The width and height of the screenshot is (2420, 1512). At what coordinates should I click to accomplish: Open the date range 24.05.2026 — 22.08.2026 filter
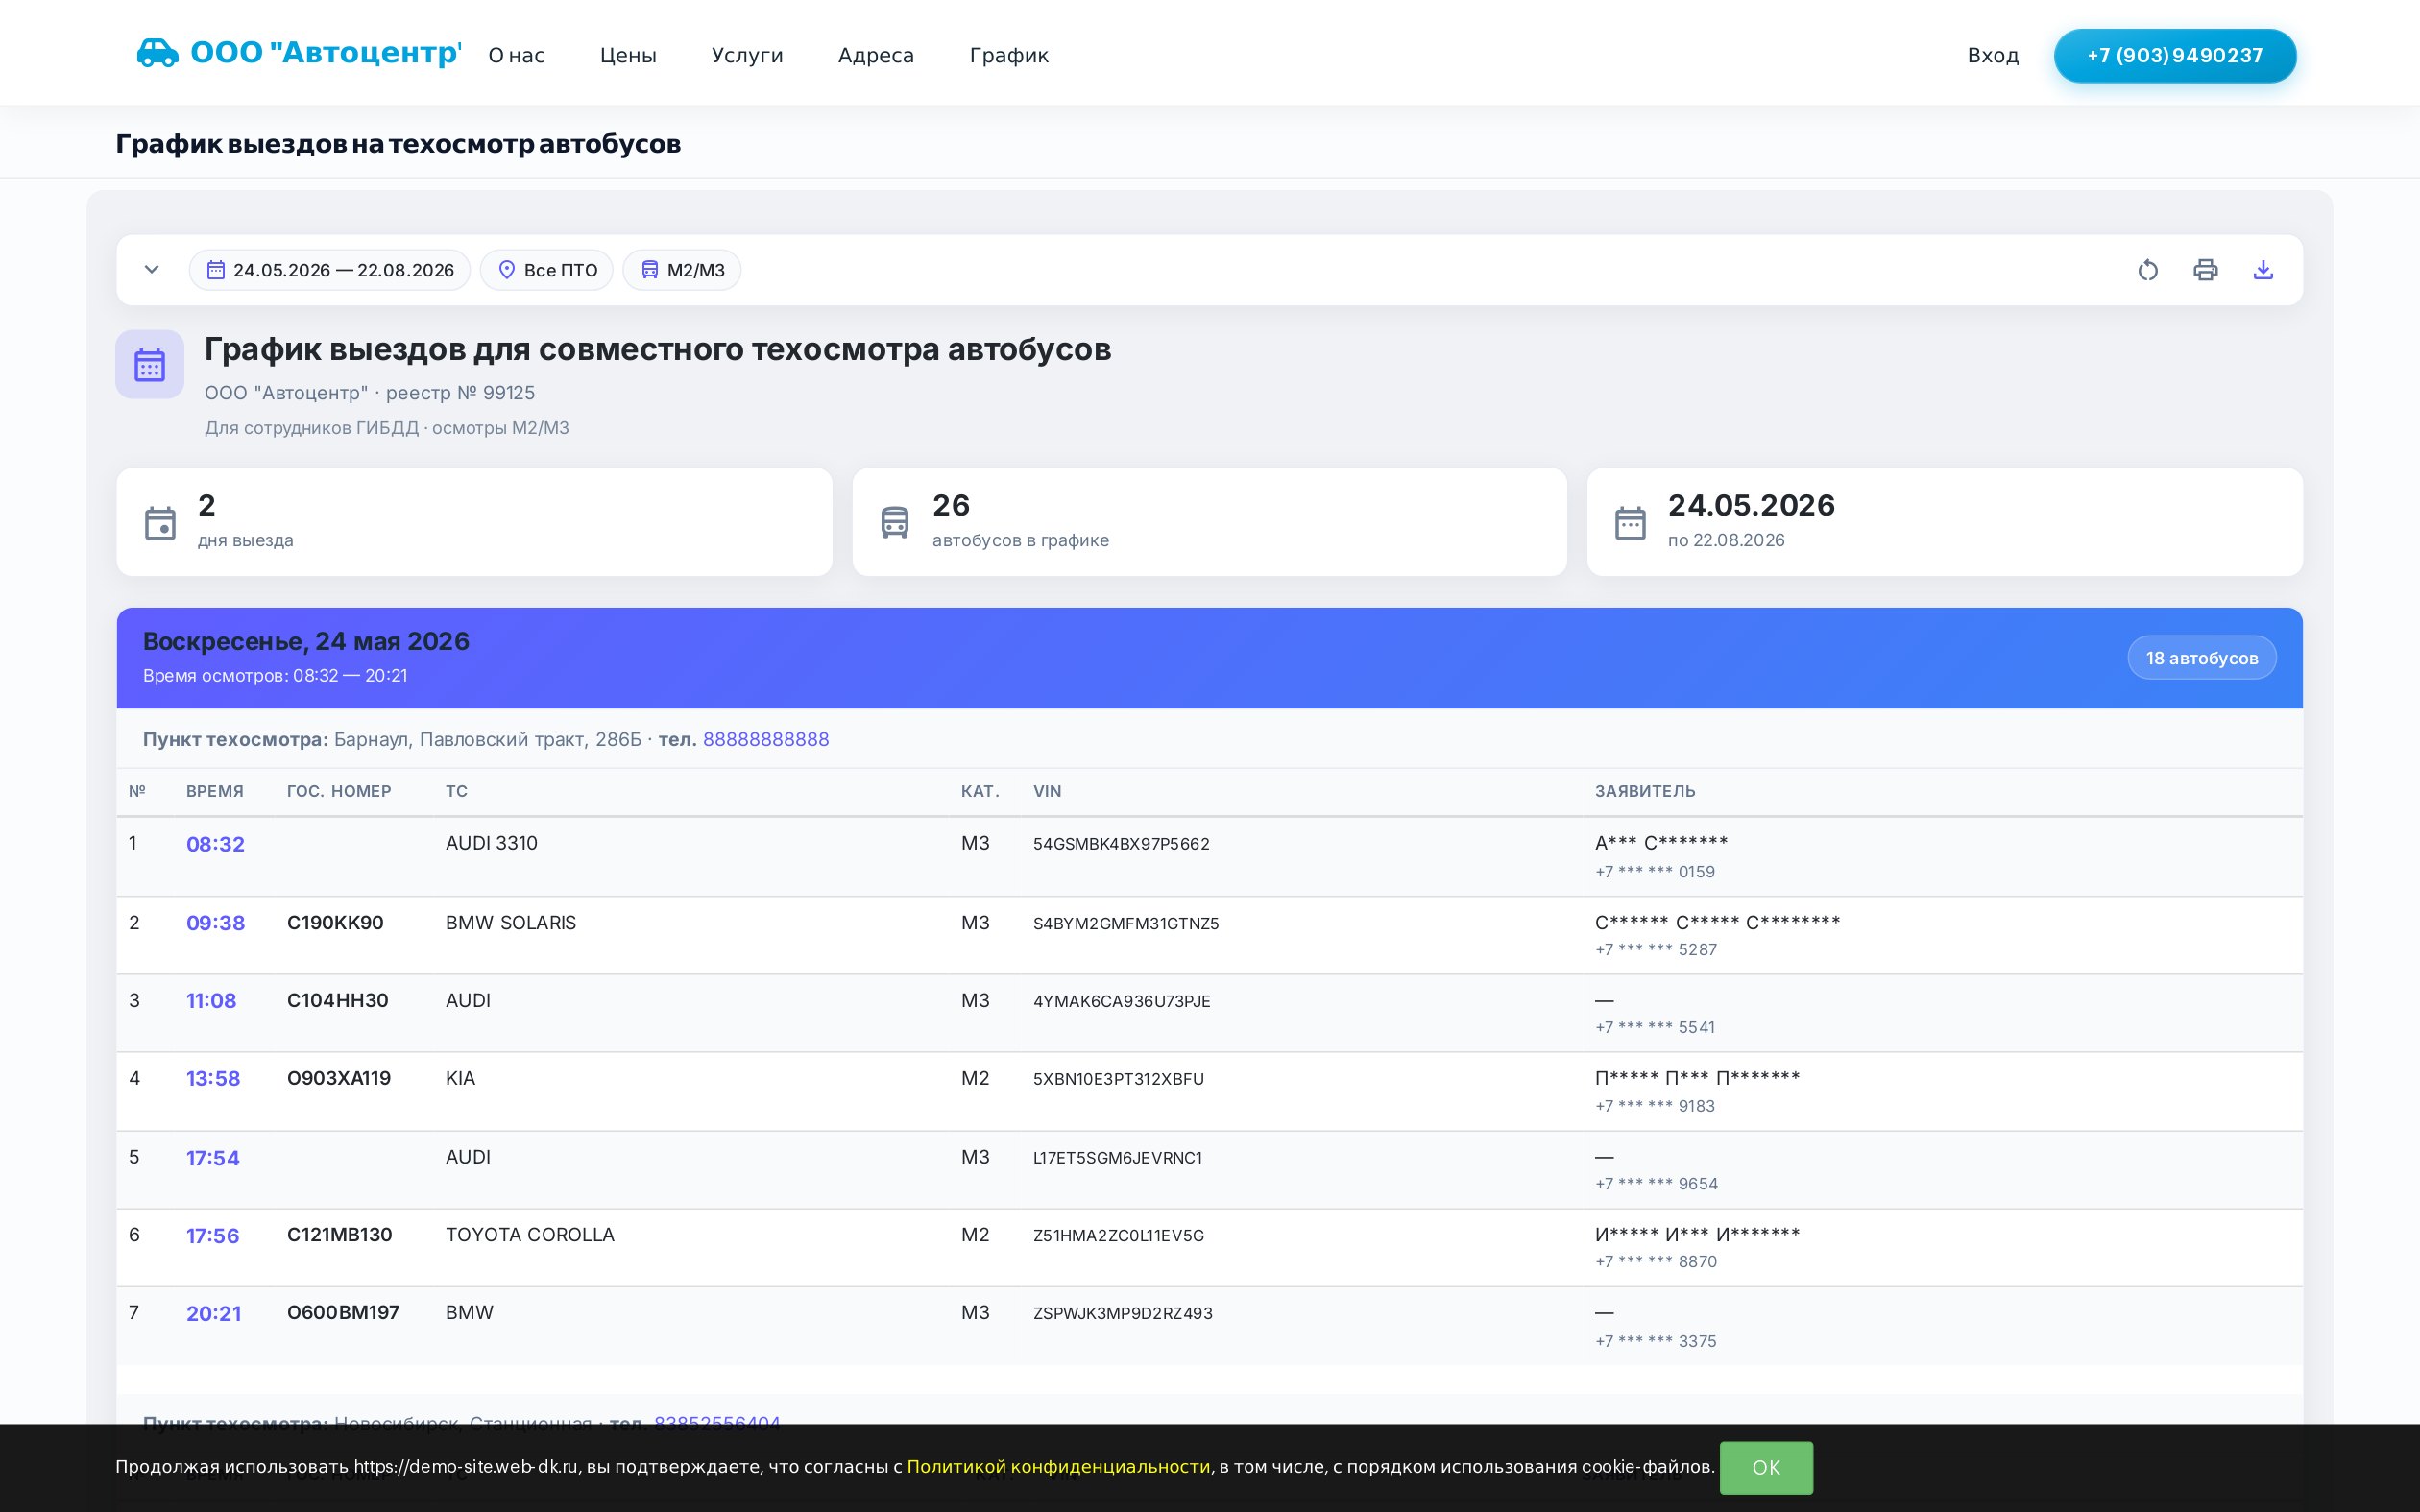click(330, 270)
